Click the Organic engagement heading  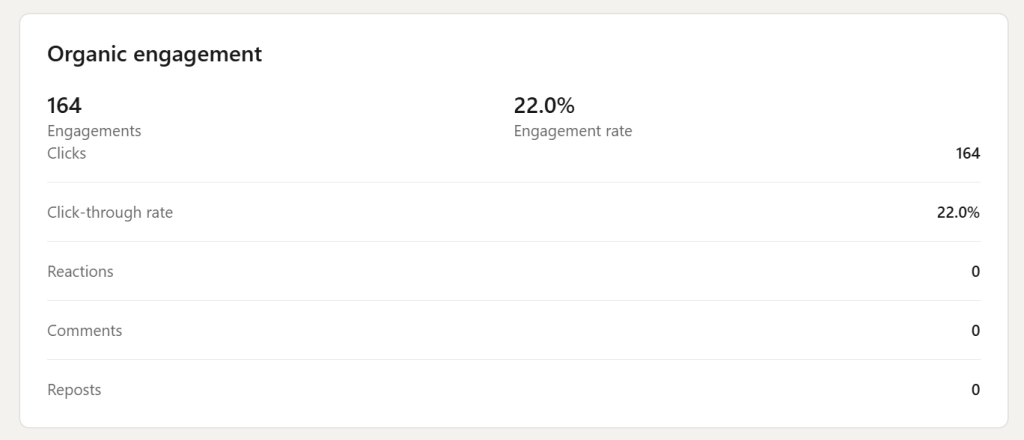coord(154,54)
